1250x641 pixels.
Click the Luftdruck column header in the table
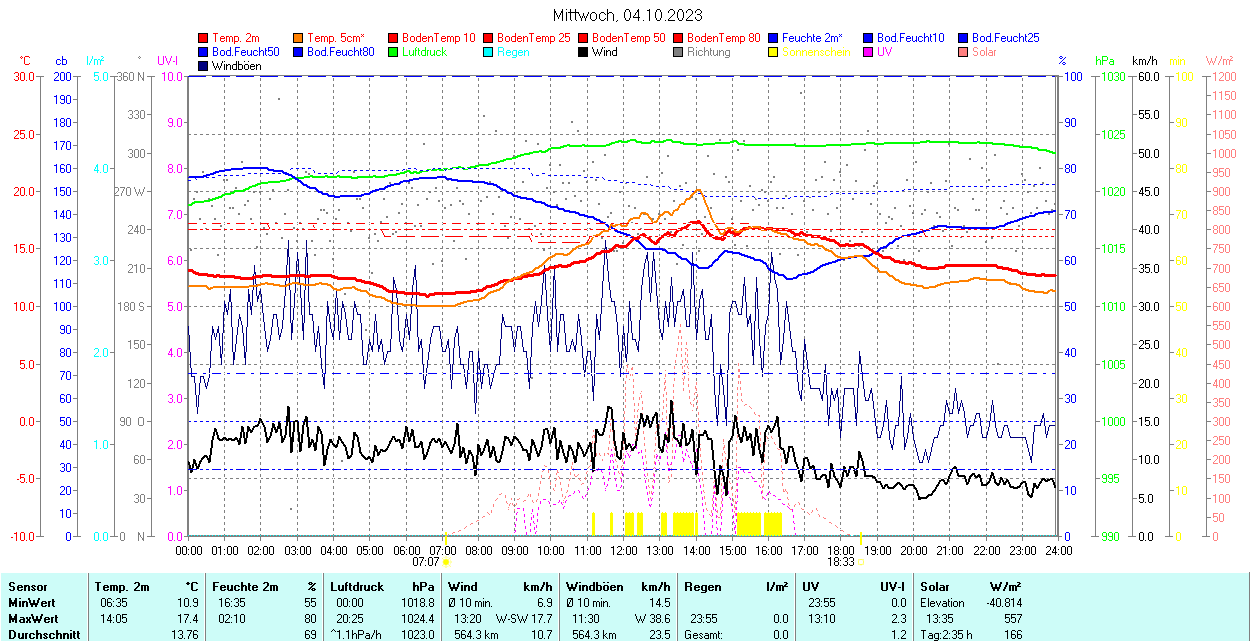tap(356, 587)
